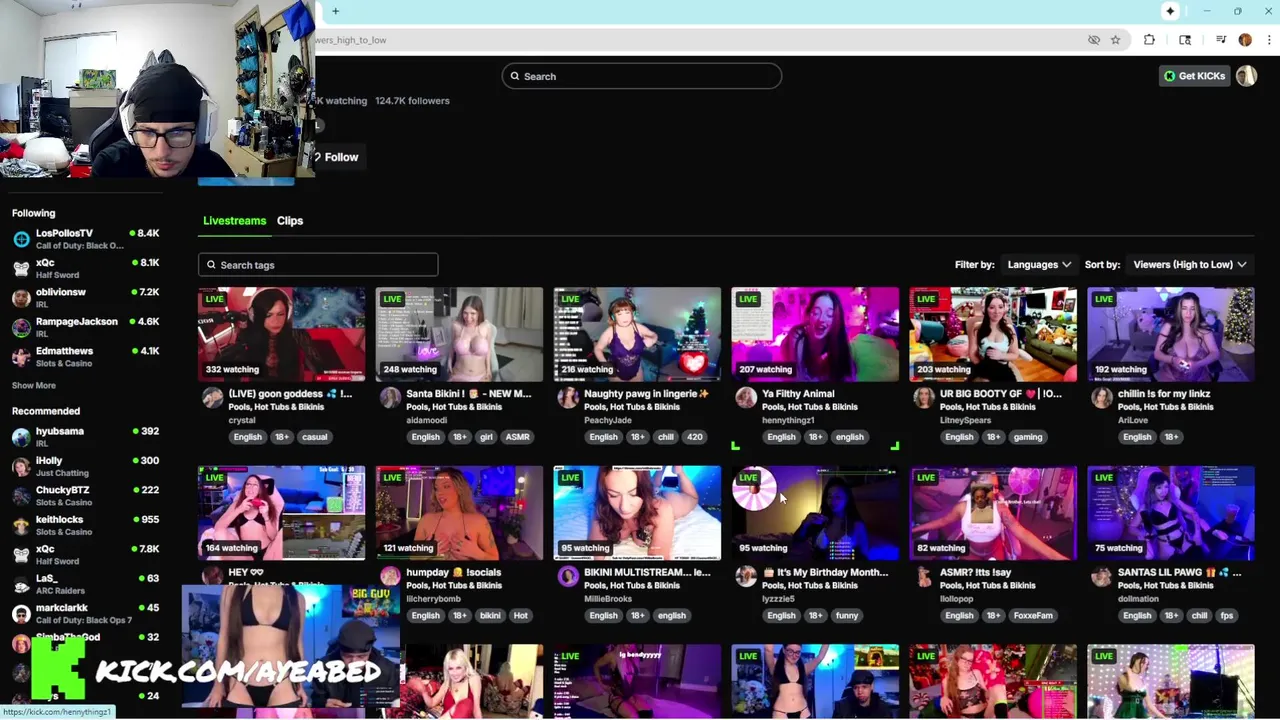Open the SANTAS LIL PAWG stream title

pos(1179,573)
